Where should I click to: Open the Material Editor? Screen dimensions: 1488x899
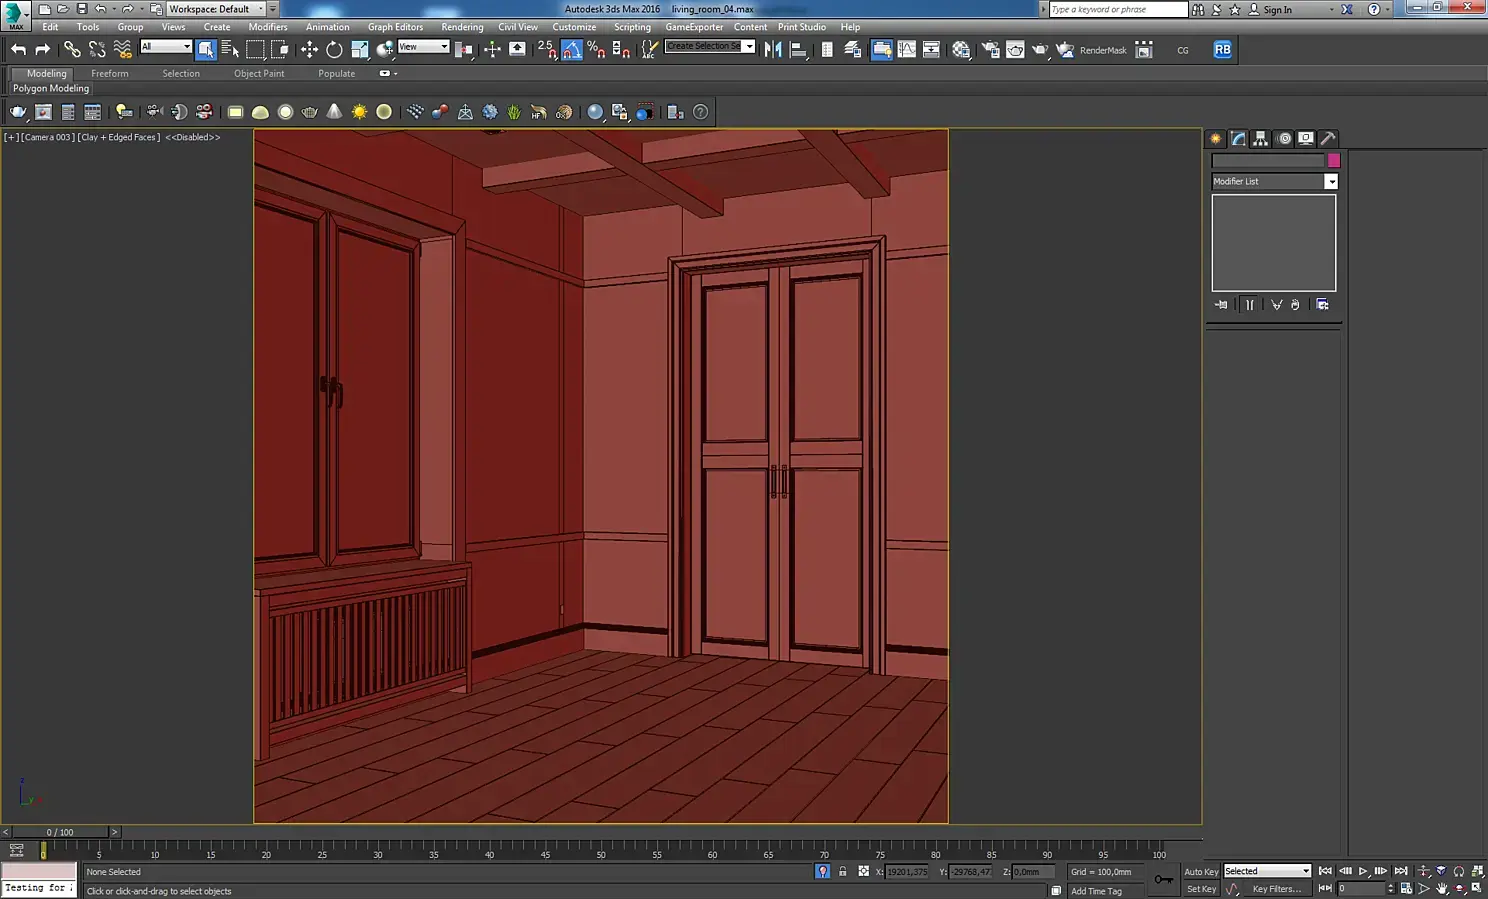(x=961, y=49)
